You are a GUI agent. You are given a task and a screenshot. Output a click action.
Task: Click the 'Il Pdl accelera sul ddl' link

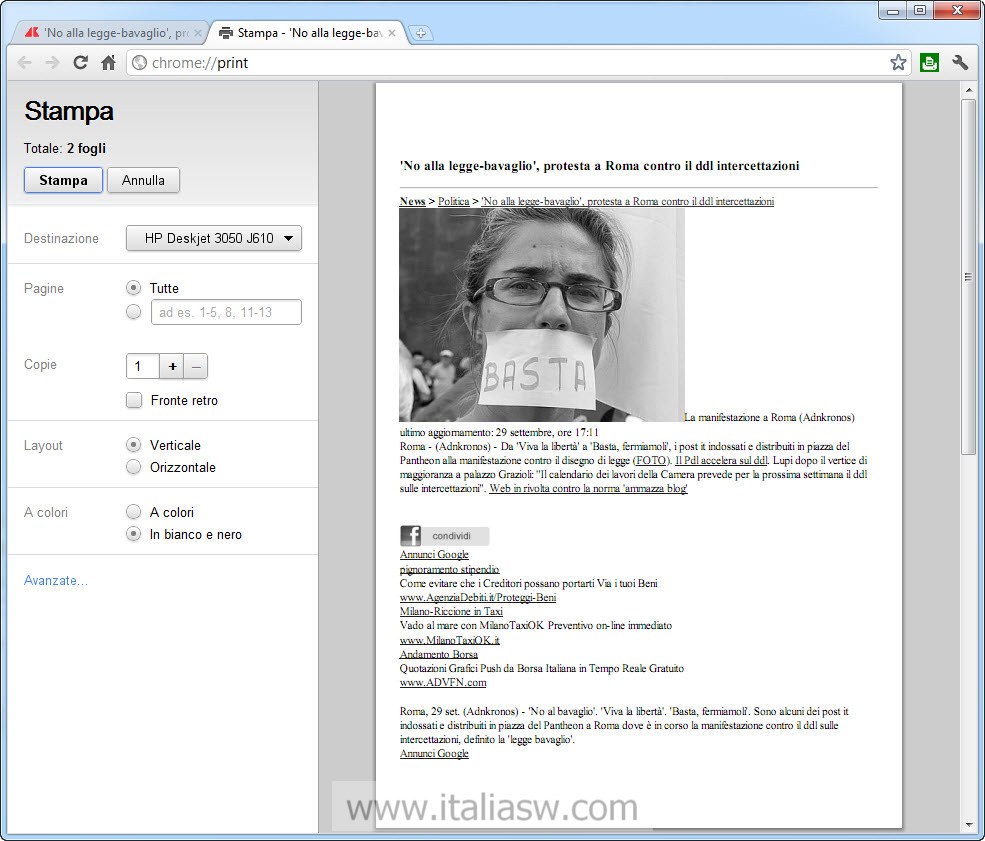click(721, 460)
